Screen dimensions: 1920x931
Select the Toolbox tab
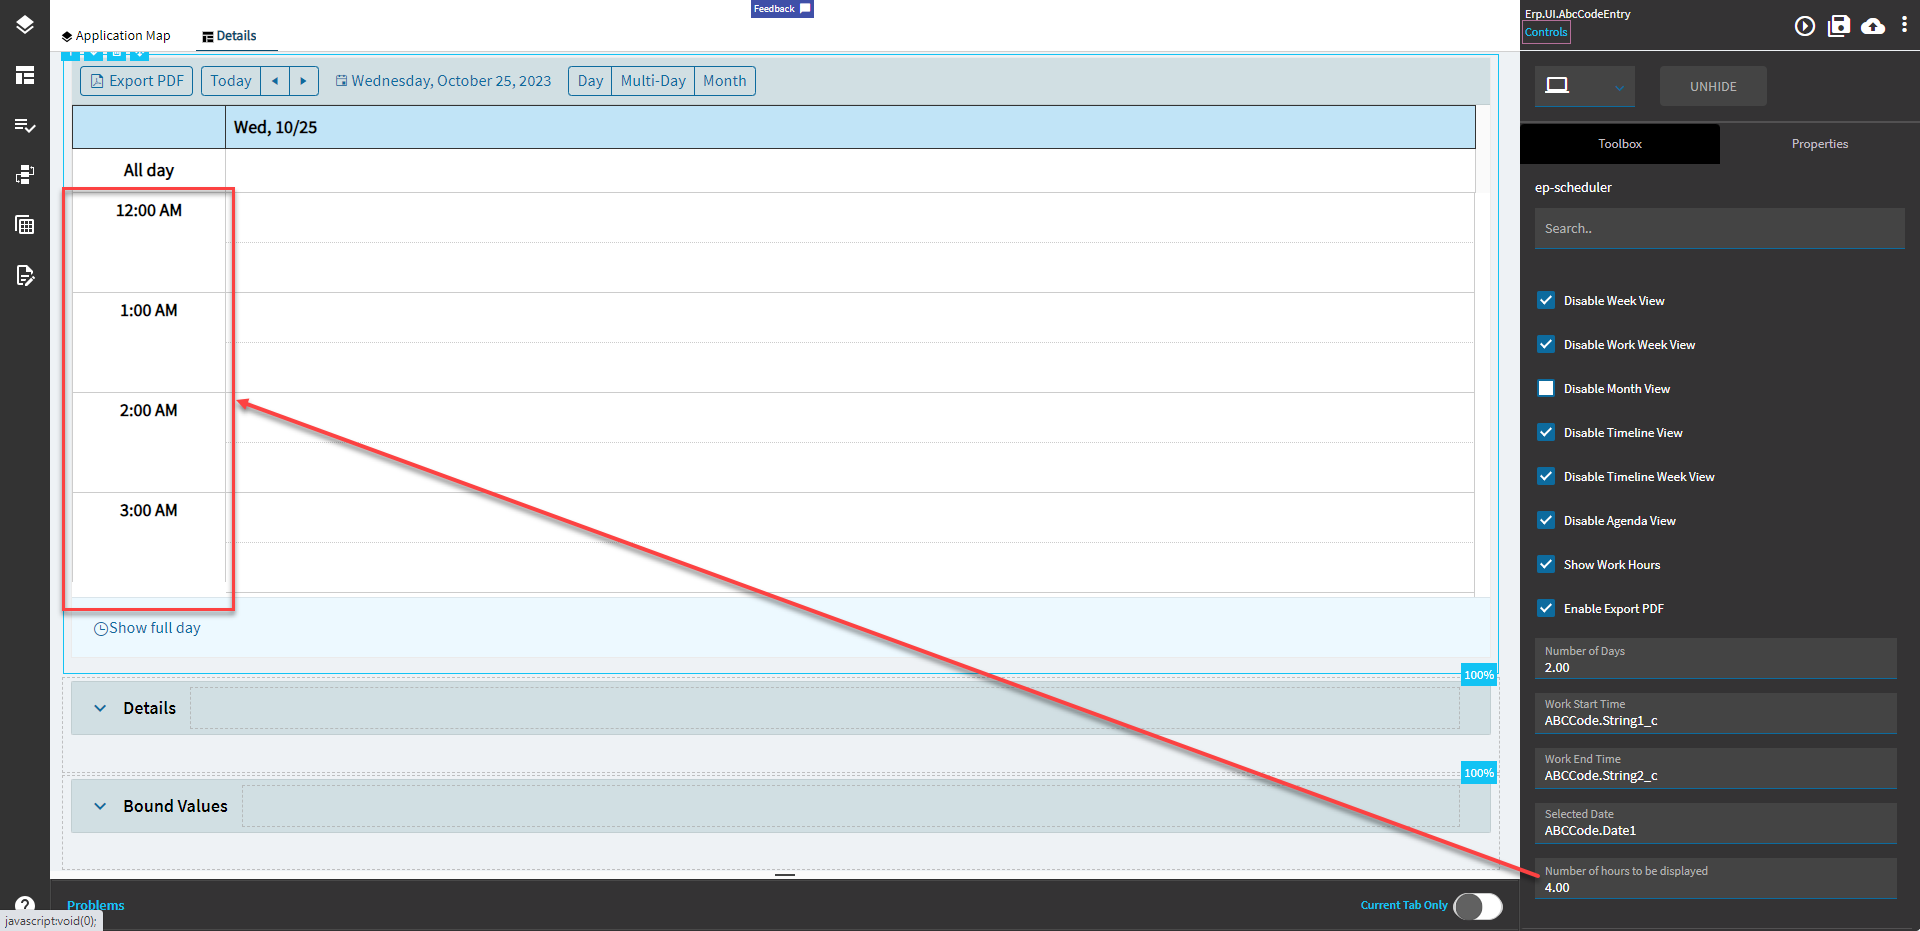[1620, 144]
